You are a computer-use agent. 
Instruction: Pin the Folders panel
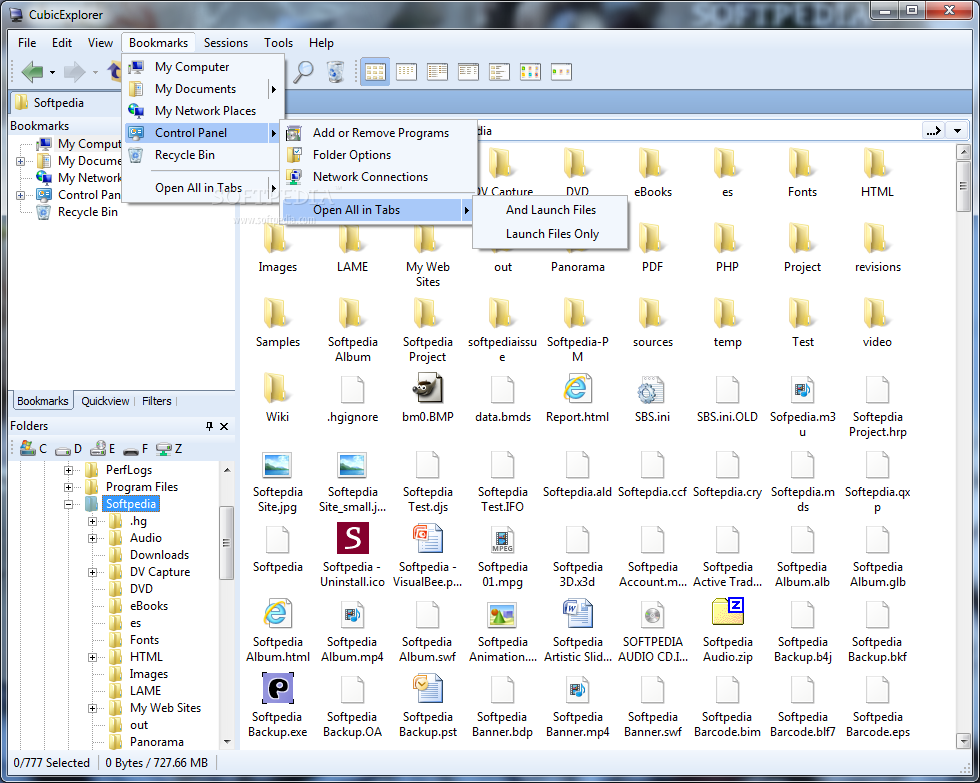click(209, 426)
